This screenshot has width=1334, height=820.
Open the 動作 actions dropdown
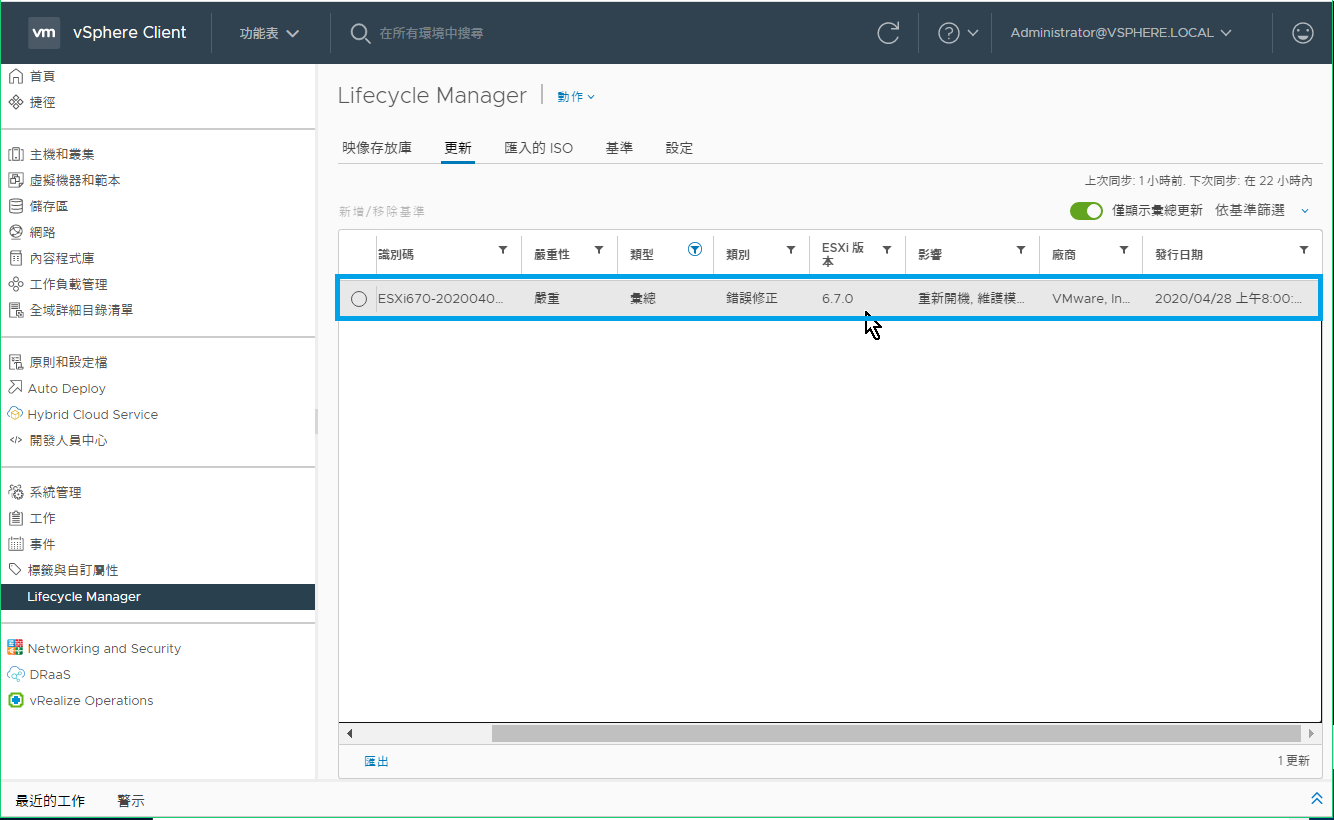pyautogui.click(x=576, y=97)
